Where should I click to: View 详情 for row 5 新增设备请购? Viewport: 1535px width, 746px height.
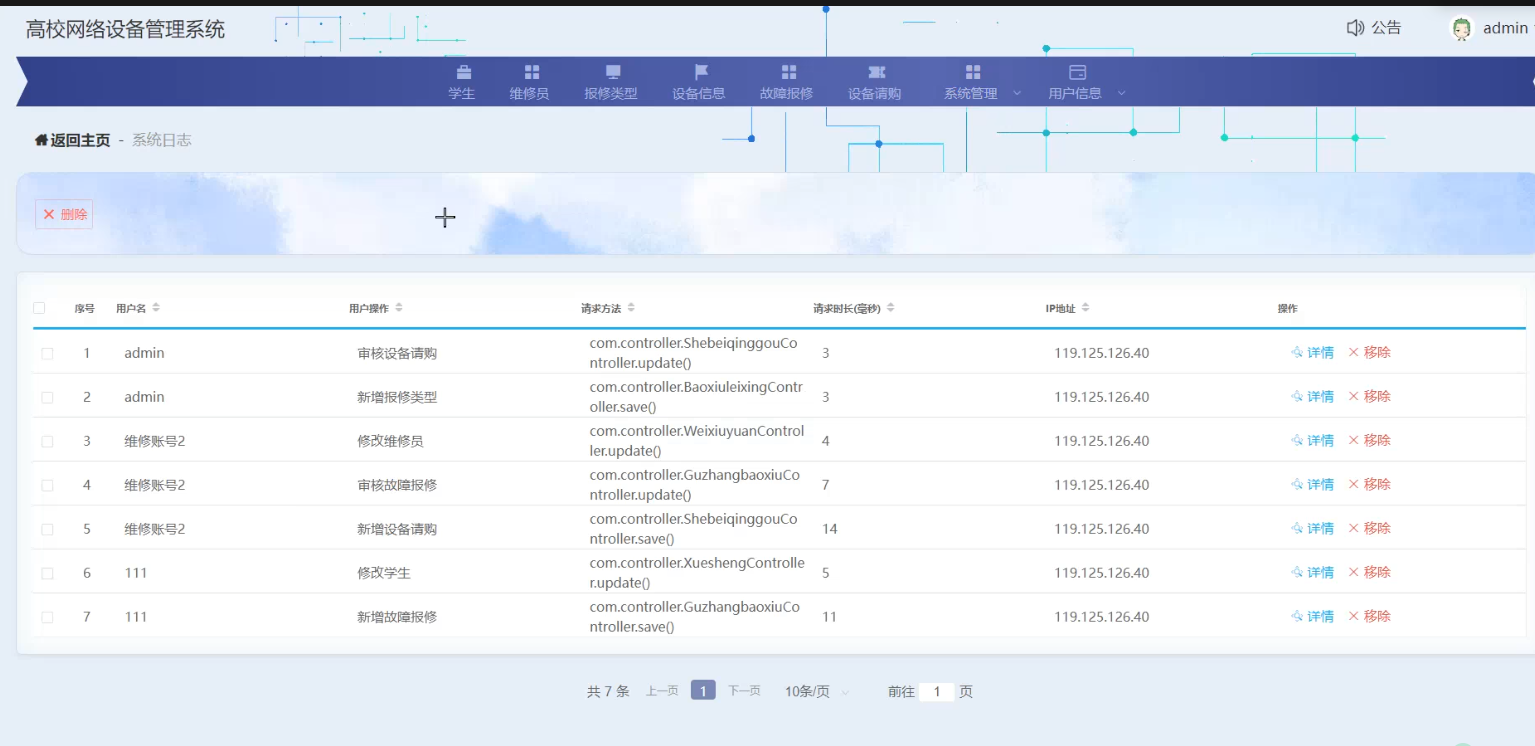click(x=1312, y=528)
